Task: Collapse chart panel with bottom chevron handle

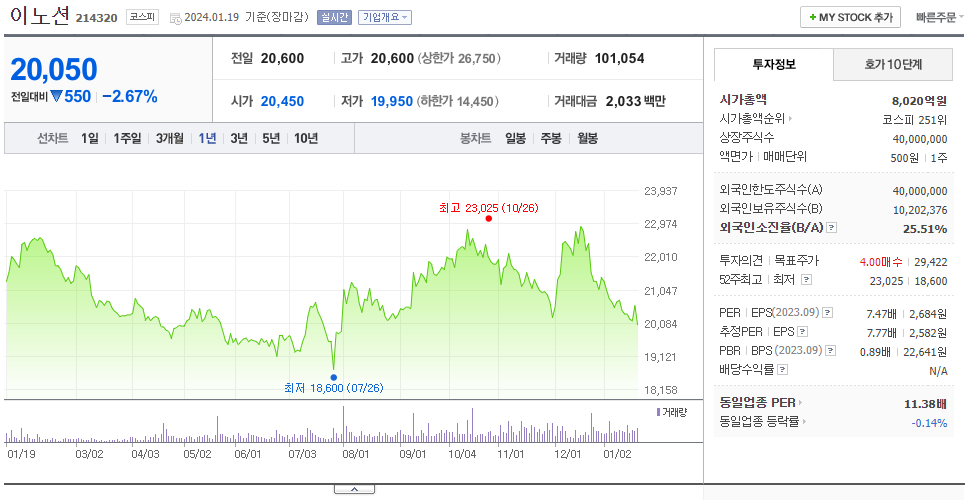Action: [354, 490]
